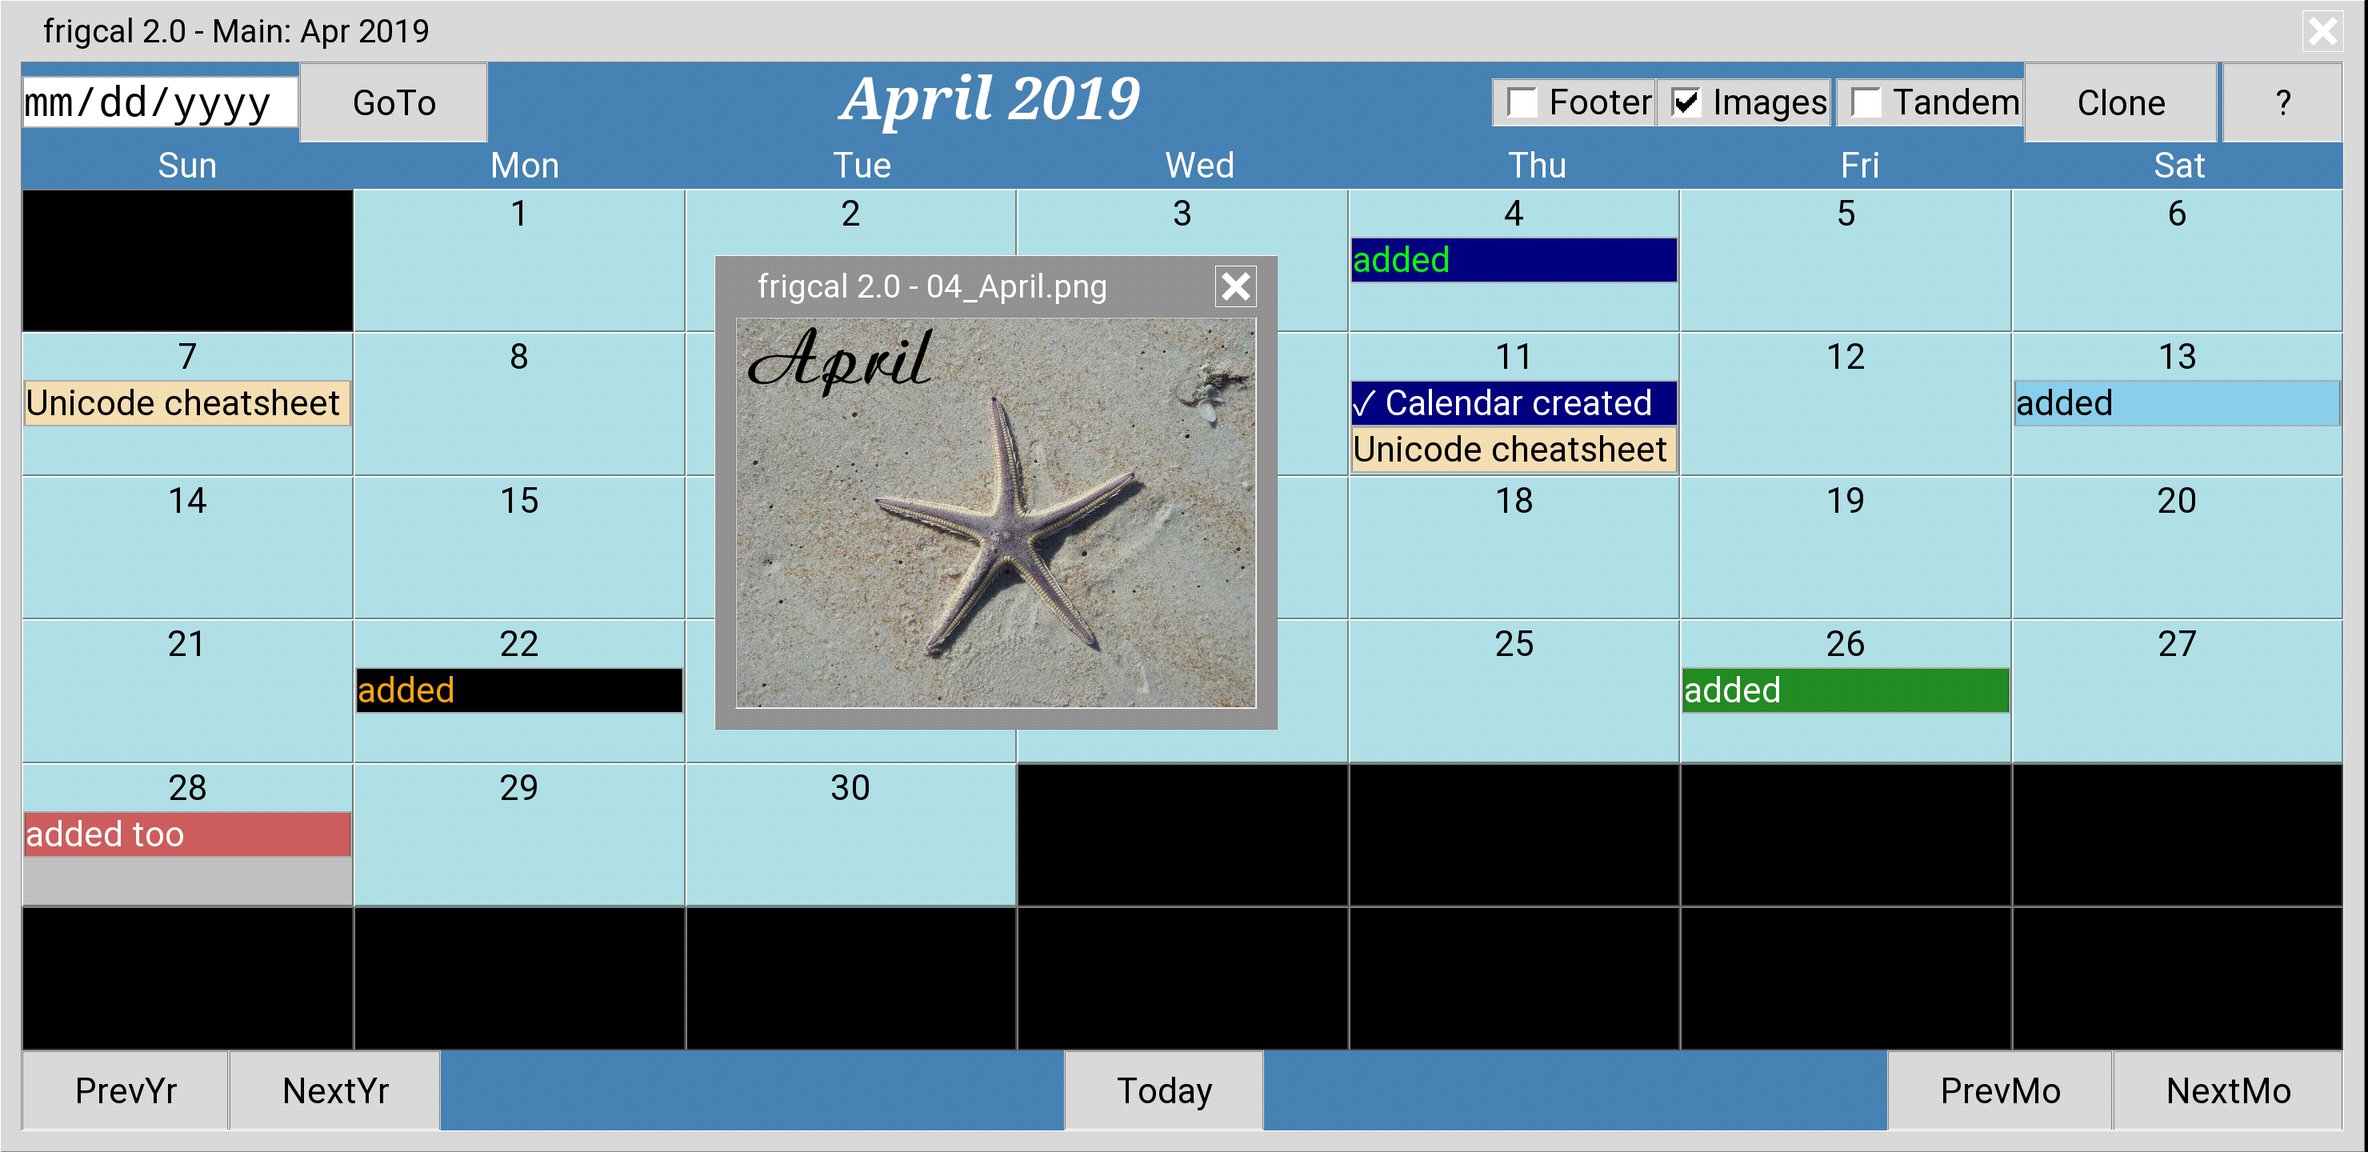
Task: Close the 04_April.png image popup
Action: [x=1236, y=287]
